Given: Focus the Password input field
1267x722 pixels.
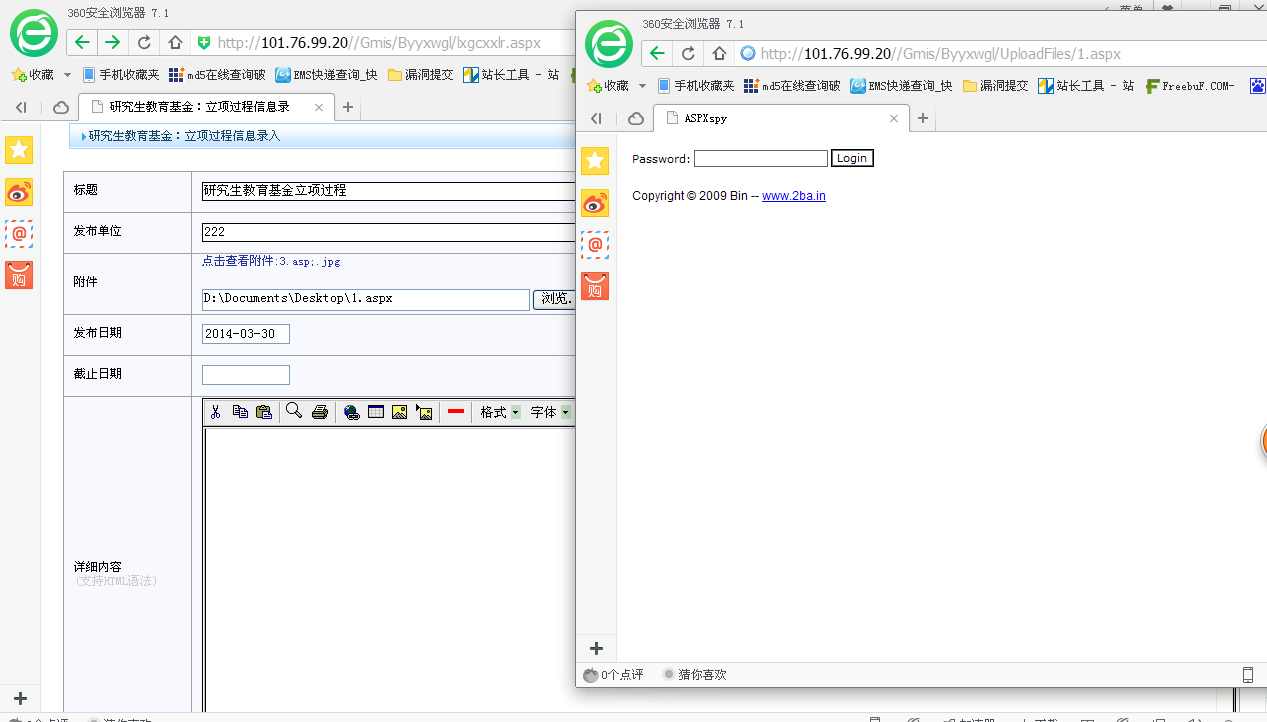Looking at the screenshot, I should 761,158.
